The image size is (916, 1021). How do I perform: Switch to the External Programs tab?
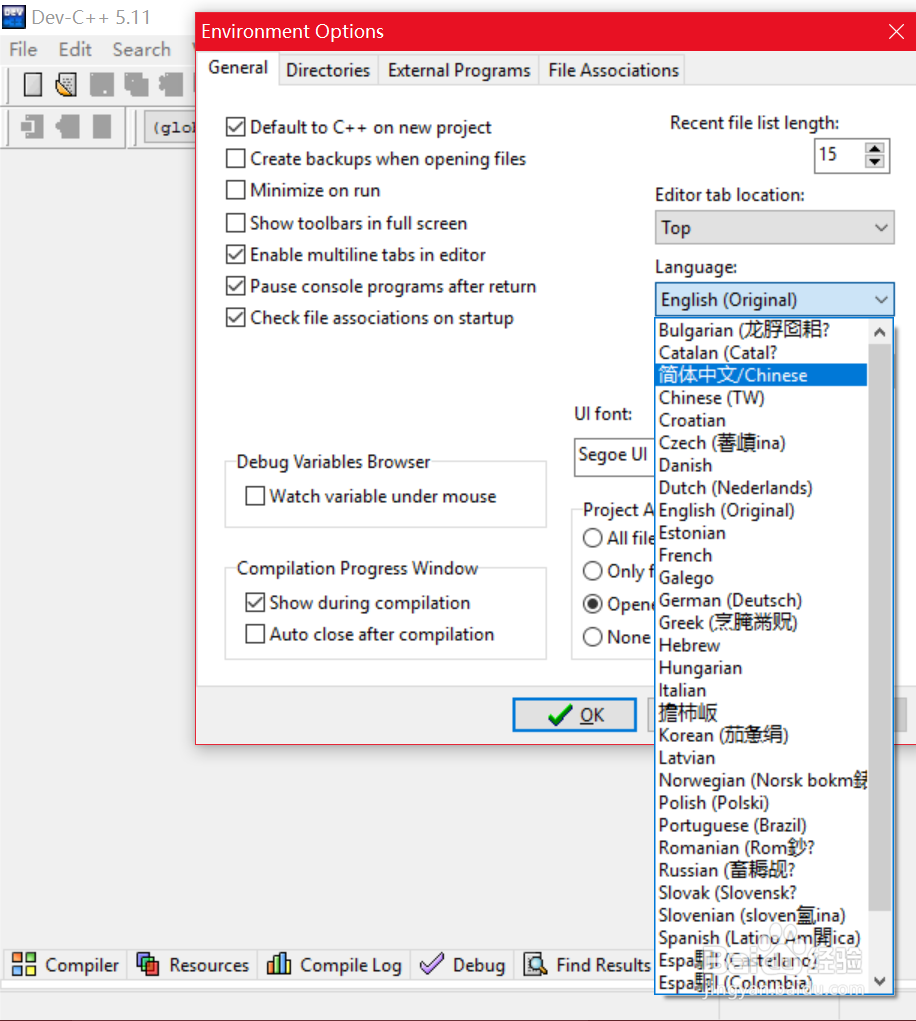459,70
